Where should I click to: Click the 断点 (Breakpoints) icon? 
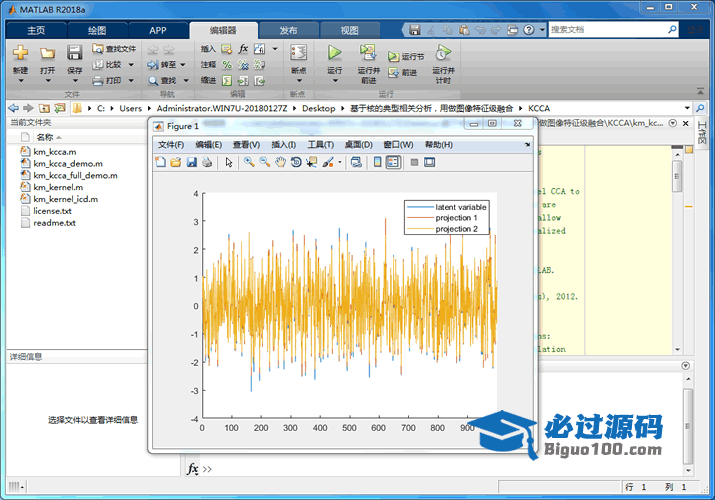[x=299, y=53]
